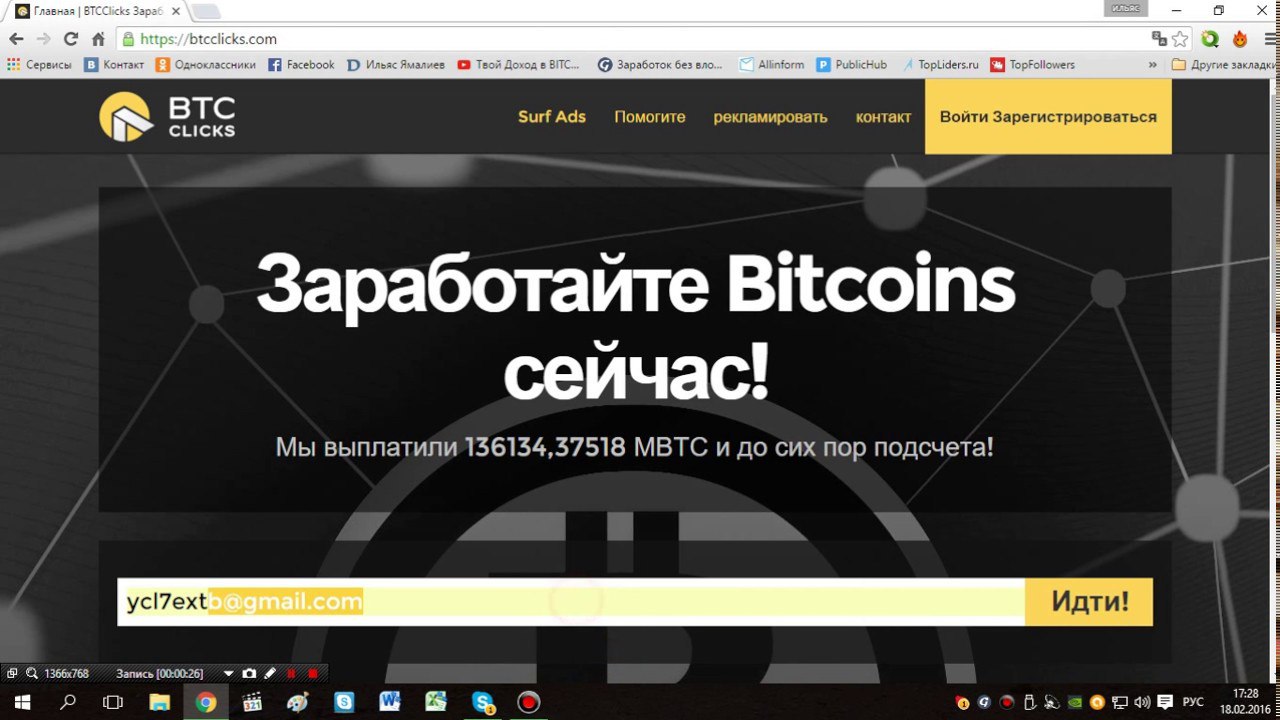
Task: Open the Заработок без вло bookmark
Action: point(660,65)
